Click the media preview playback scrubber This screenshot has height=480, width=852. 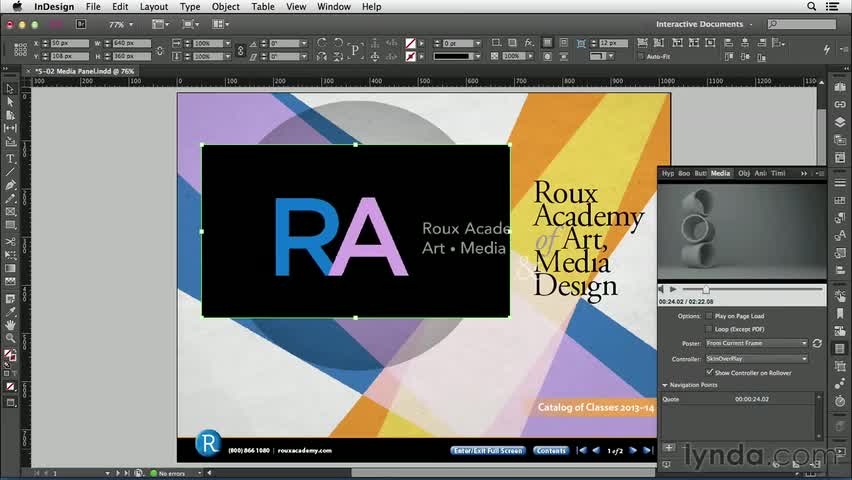[705, 290]
